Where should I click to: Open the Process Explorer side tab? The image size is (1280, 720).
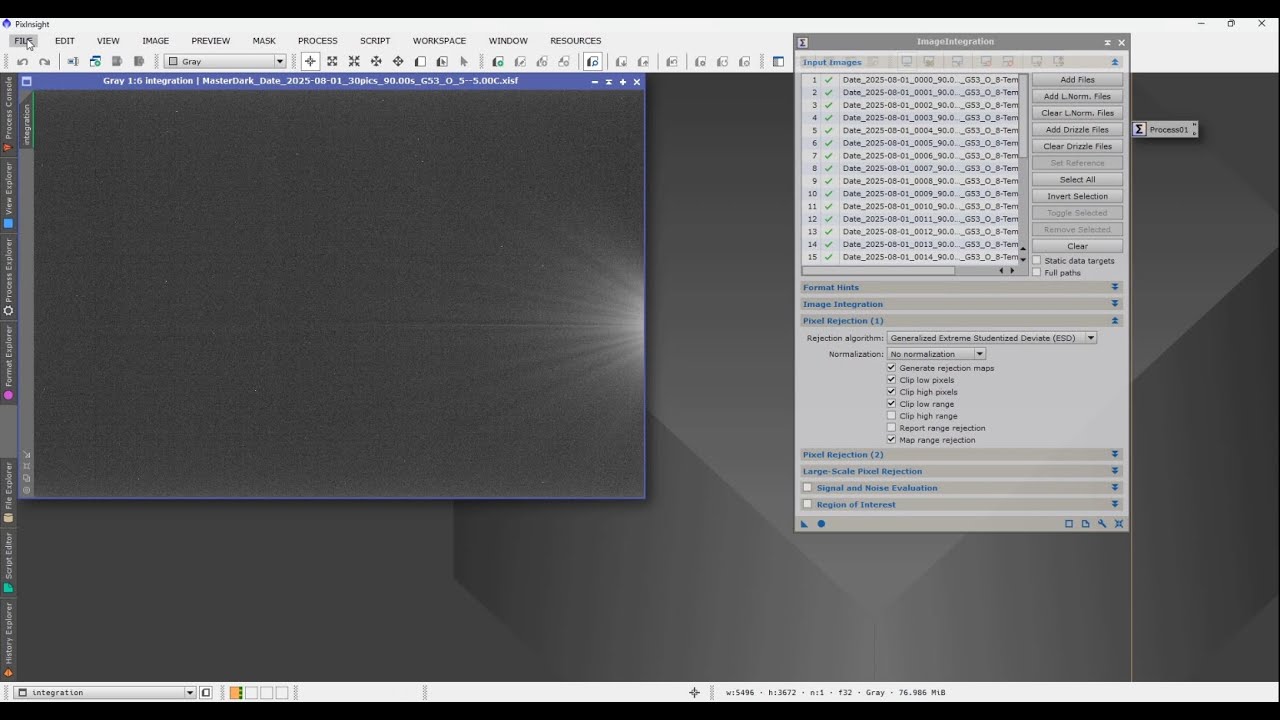pos(8,277)
